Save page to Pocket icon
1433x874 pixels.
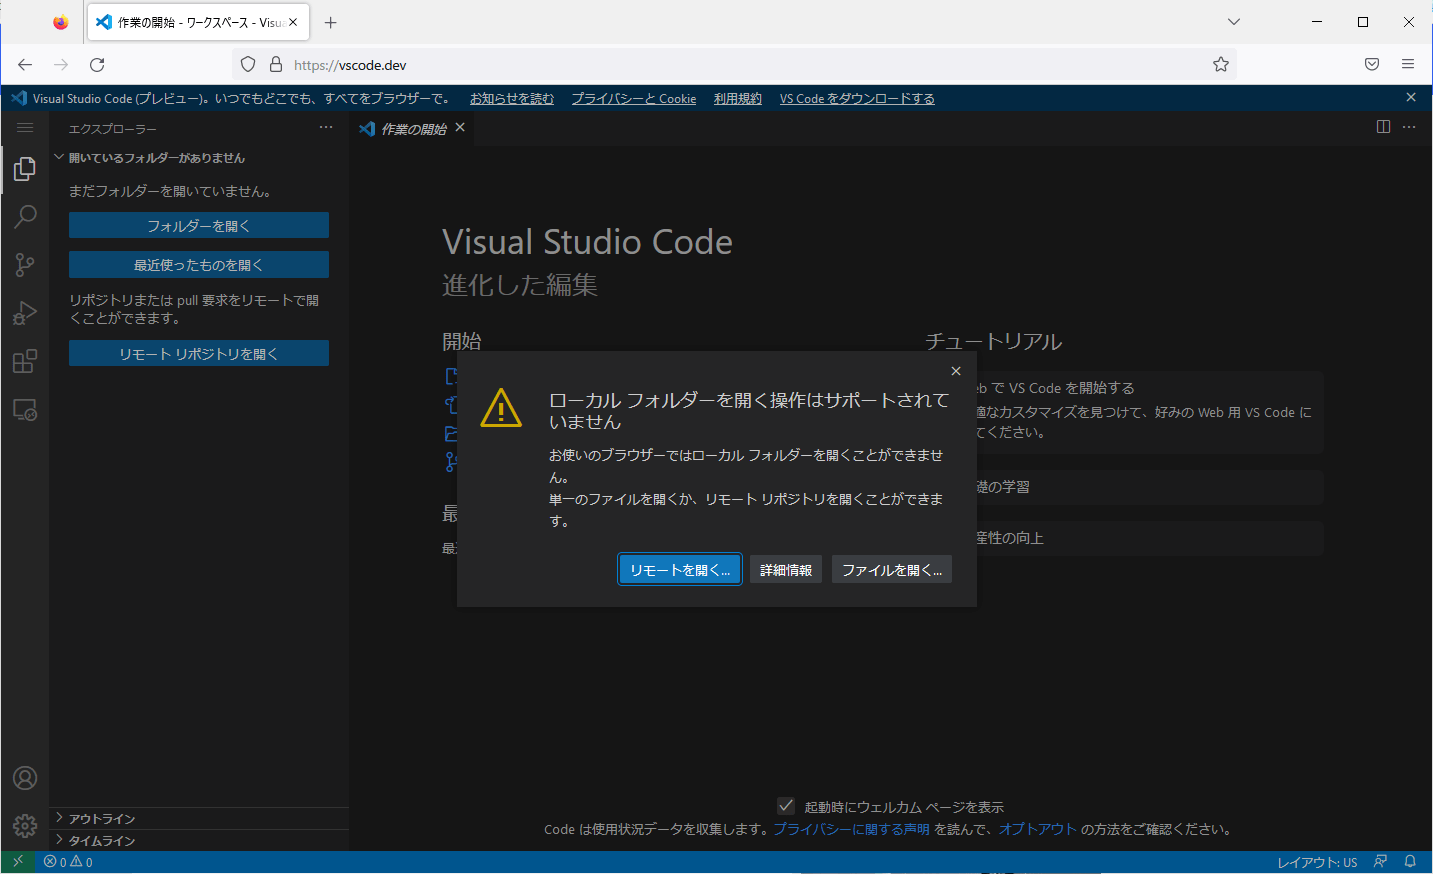point(1372,65)
